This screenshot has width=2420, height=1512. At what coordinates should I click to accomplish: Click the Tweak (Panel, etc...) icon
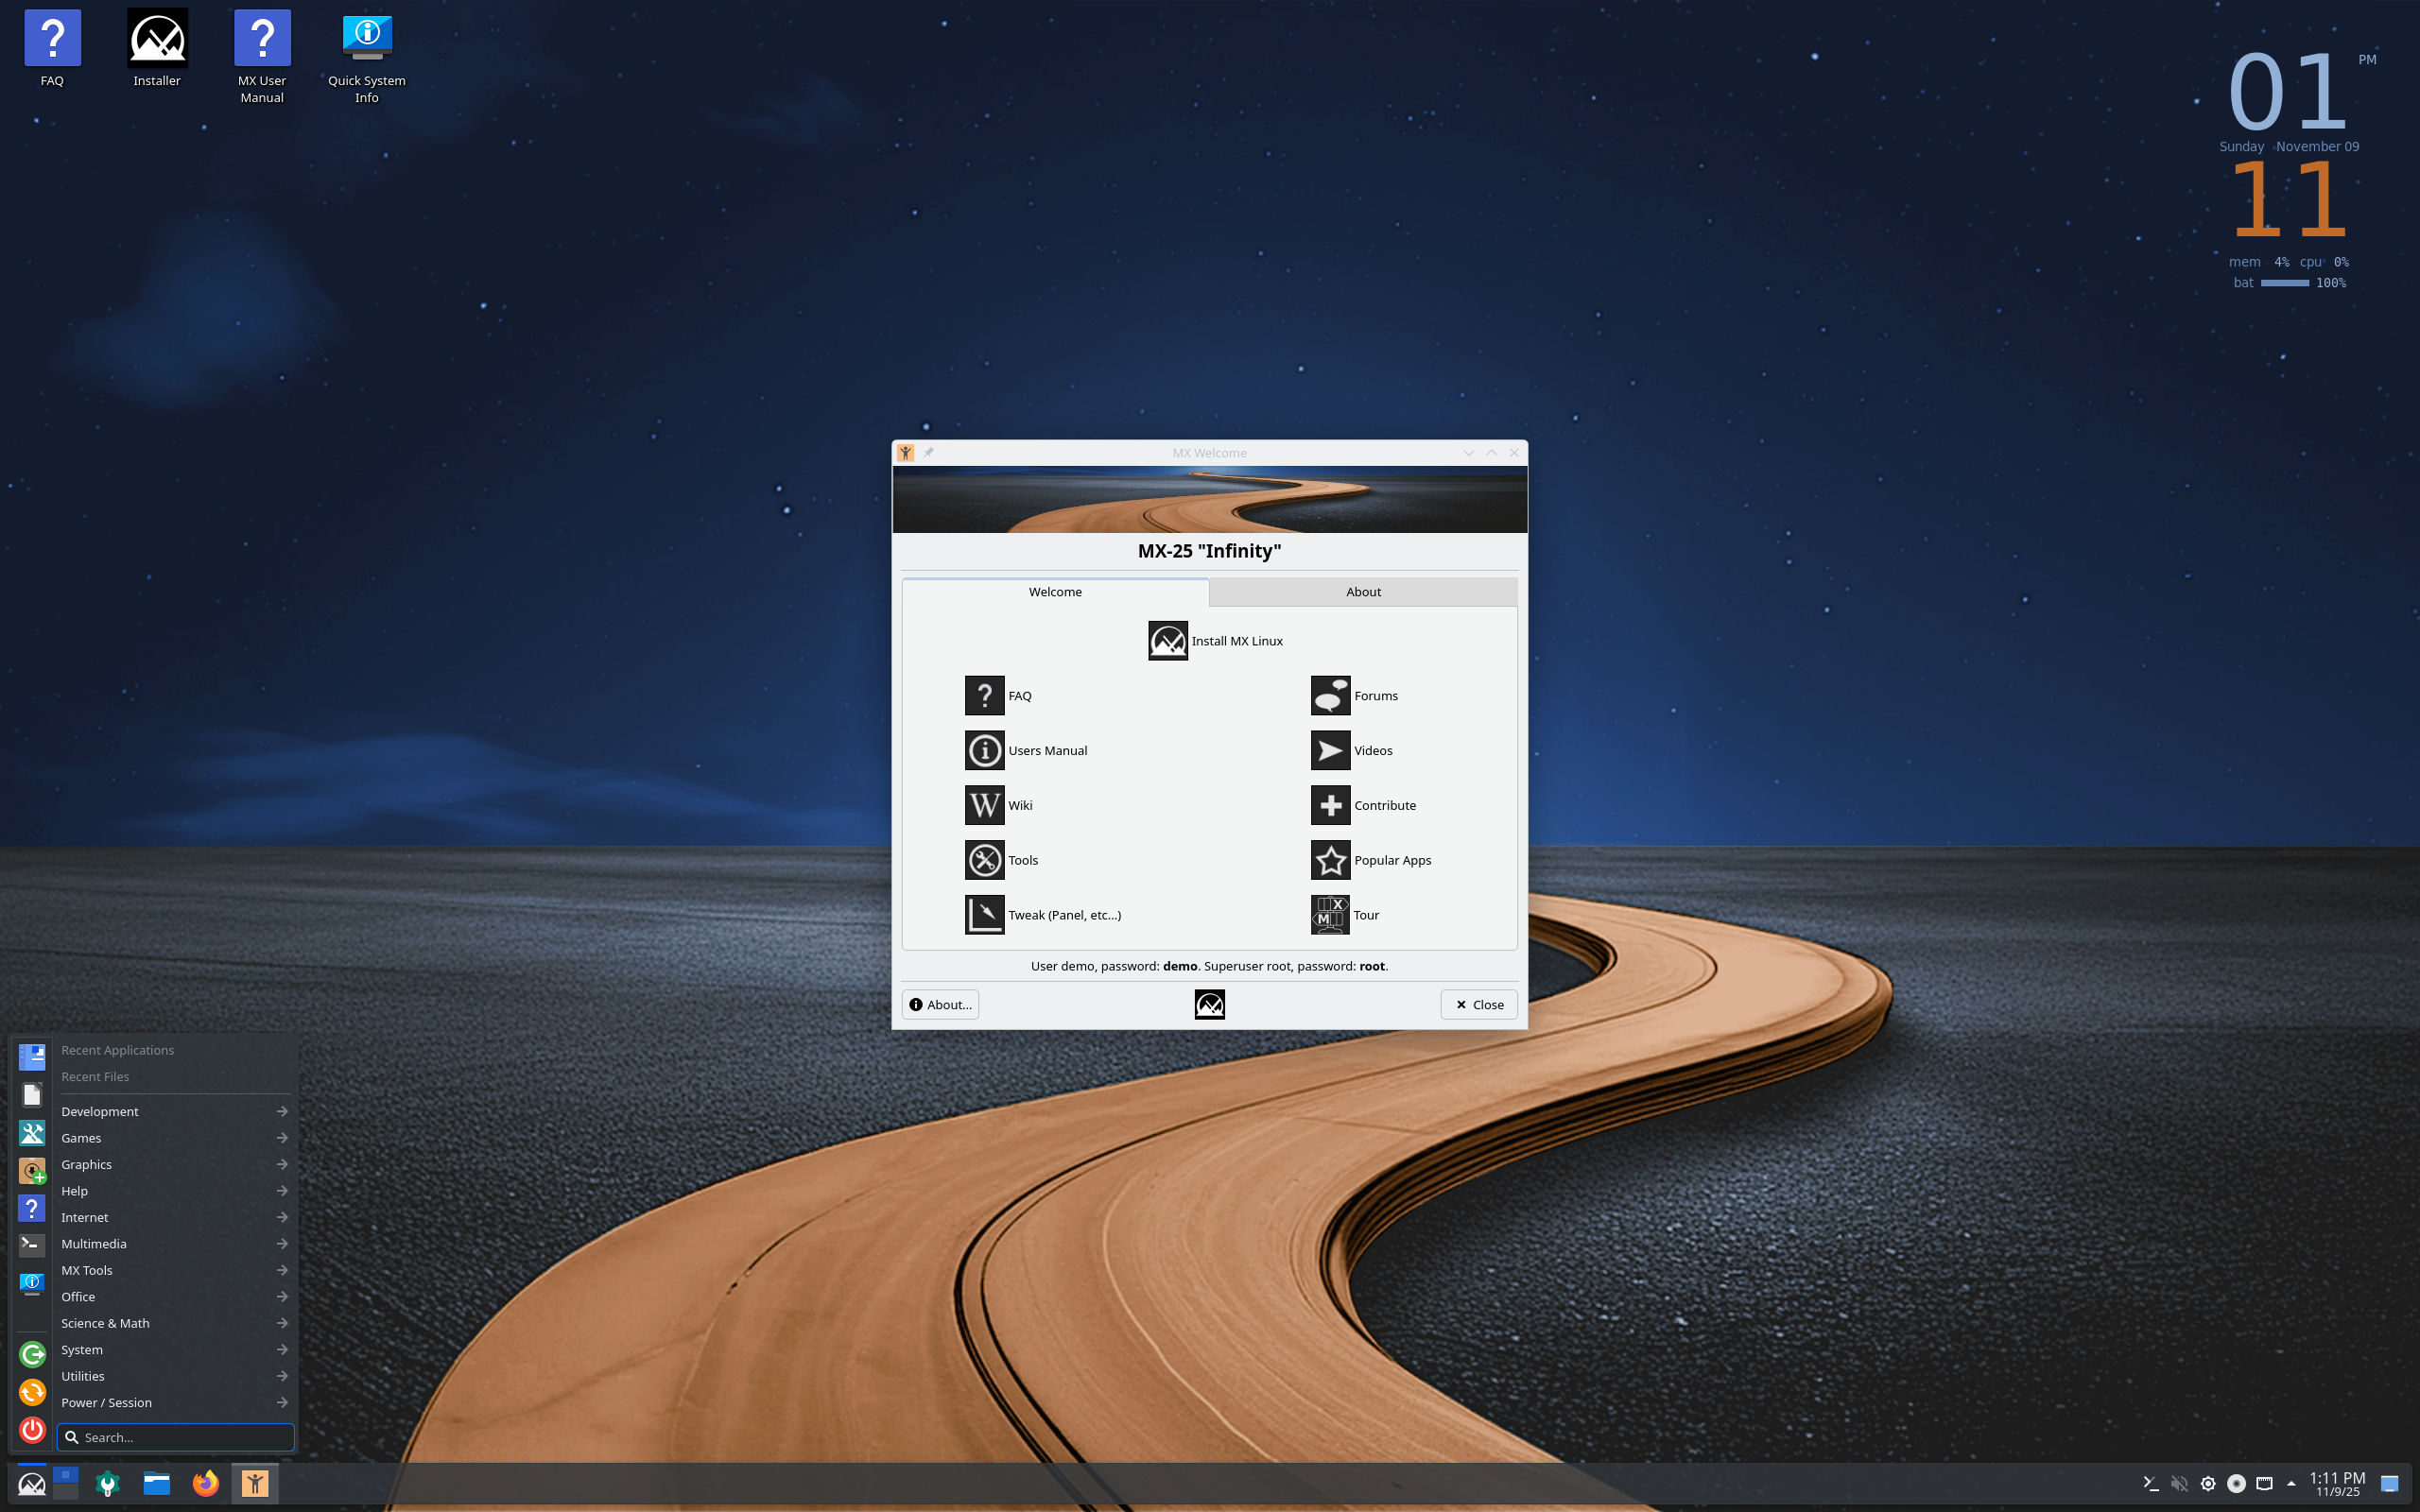[984, 915]
